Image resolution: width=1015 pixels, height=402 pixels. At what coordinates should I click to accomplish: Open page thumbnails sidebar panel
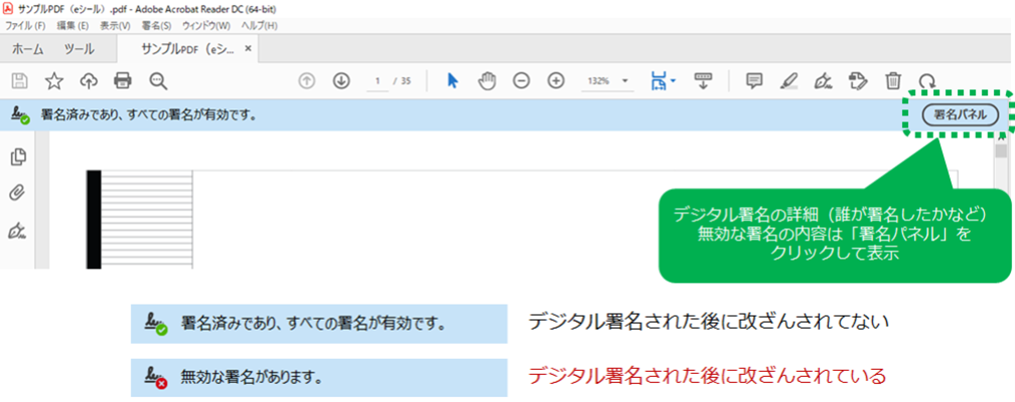(17, 157)
